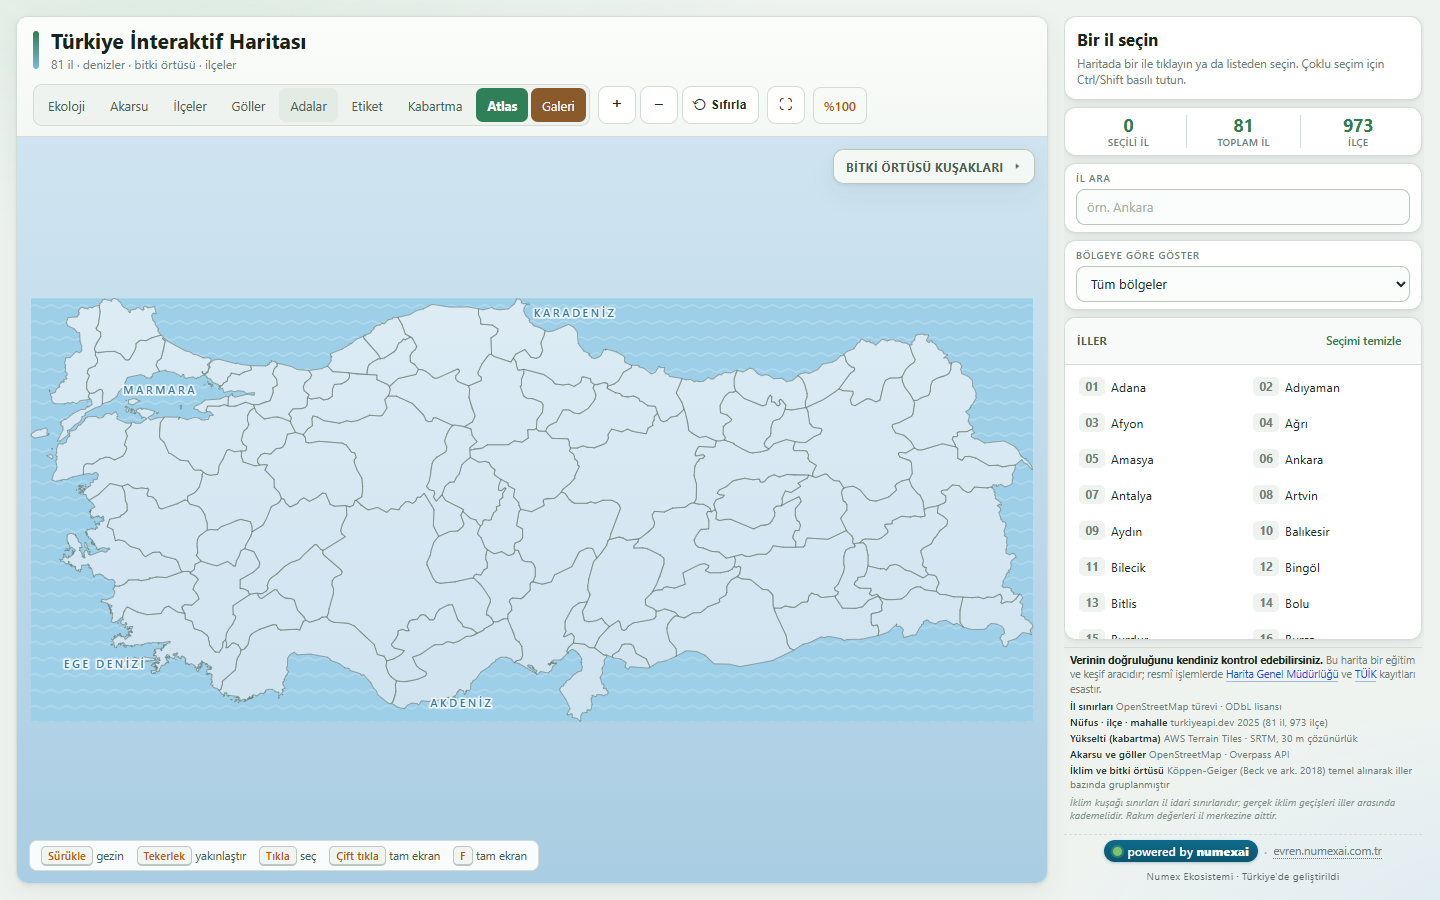1440x900 pixels.
Task: Zoom out with the minus button
Action: point(659,105)
